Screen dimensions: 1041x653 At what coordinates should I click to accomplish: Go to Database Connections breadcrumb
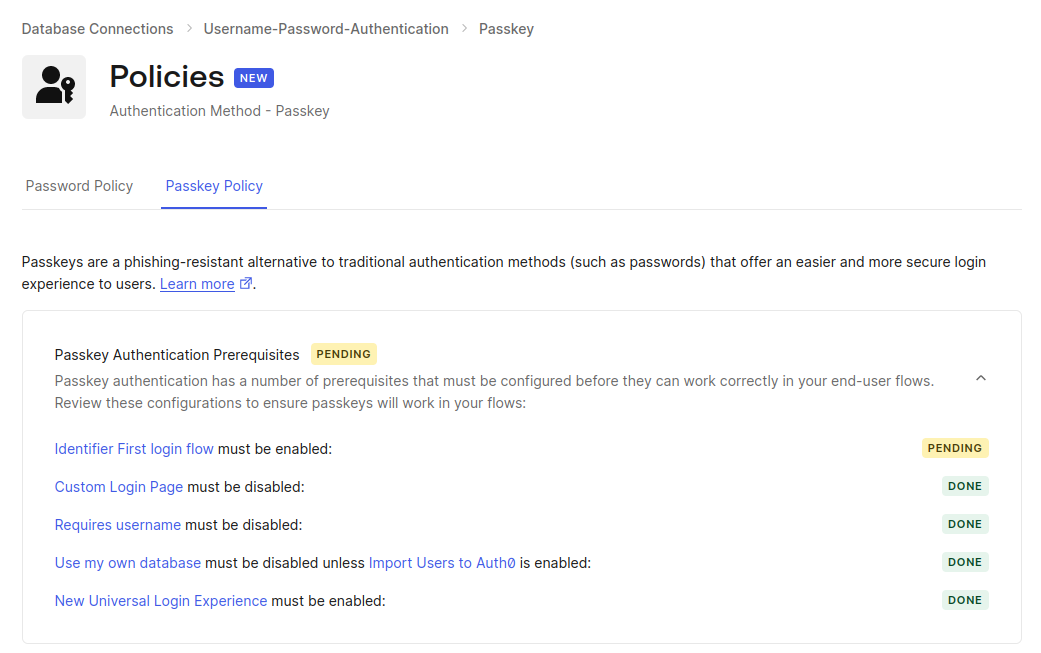pyautogui.click(x=97, y=29)
